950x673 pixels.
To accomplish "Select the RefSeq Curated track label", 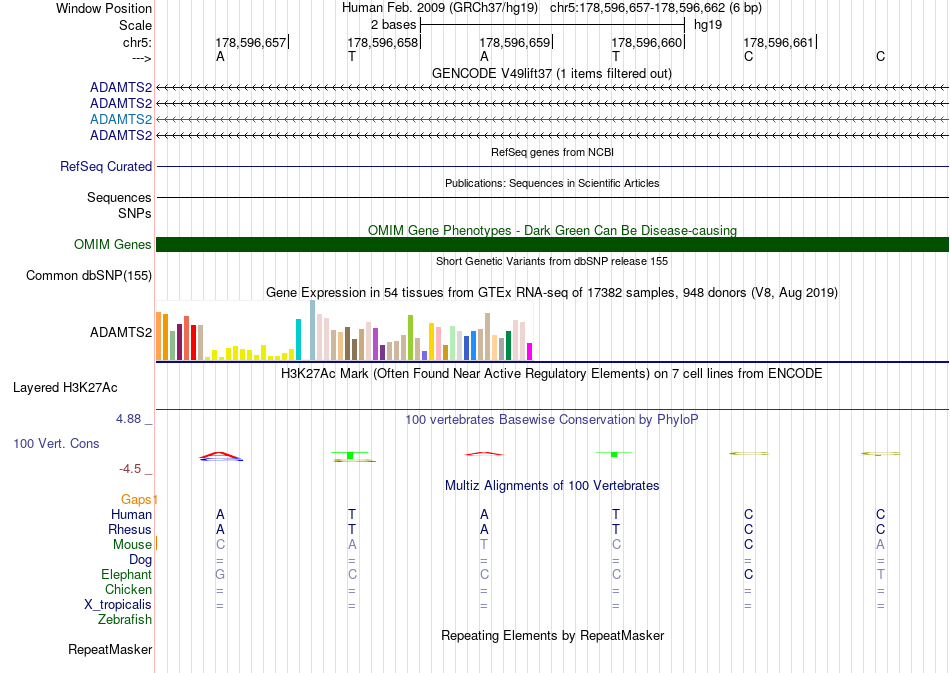I will pos(106,167).
